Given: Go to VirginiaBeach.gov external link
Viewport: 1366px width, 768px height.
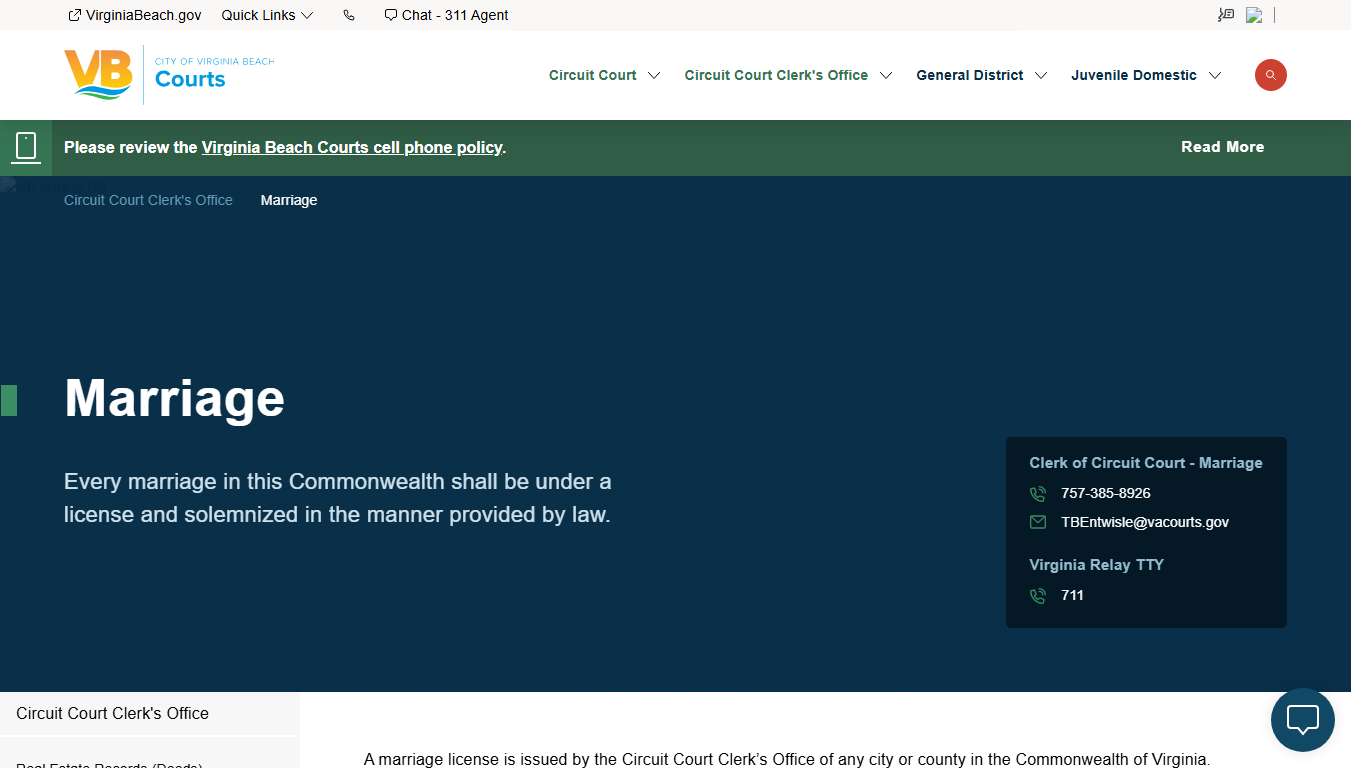Looking at the screenshot, I should (135, 15).
